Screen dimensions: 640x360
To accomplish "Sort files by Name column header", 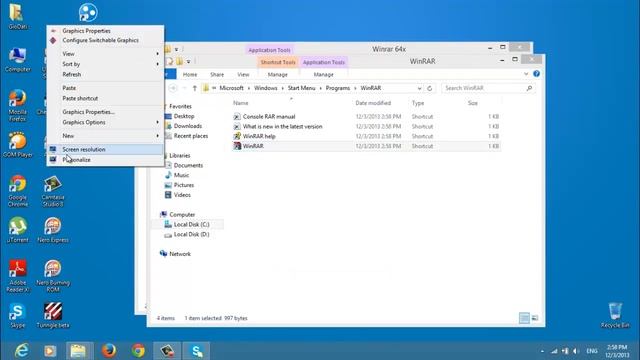I will coord(240,103).
